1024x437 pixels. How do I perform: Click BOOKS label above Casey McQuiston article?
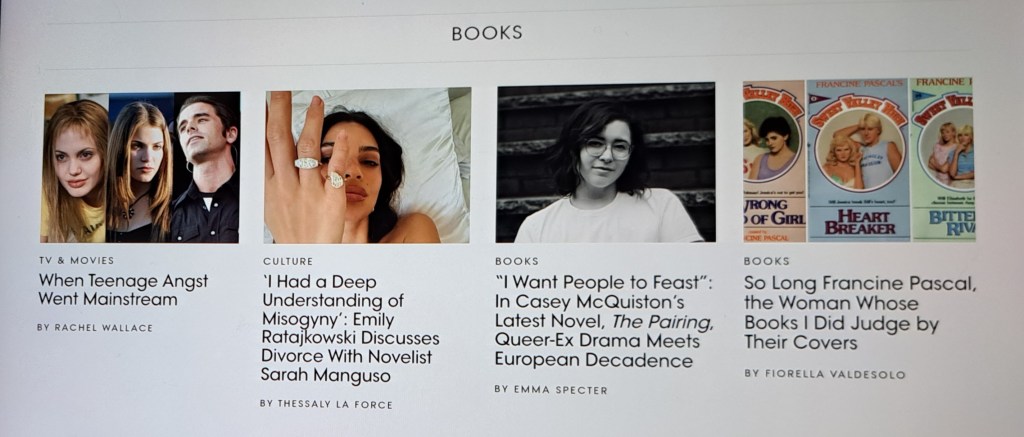tap(517, 261)
